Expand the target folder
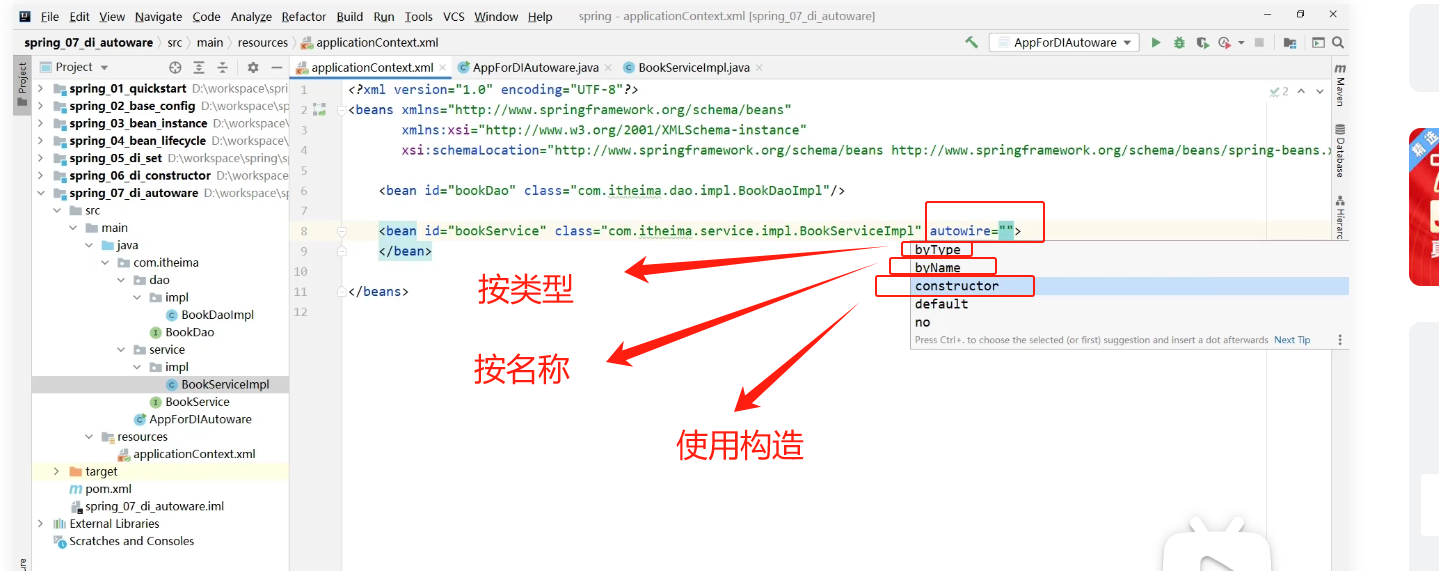 coord(57,471)
